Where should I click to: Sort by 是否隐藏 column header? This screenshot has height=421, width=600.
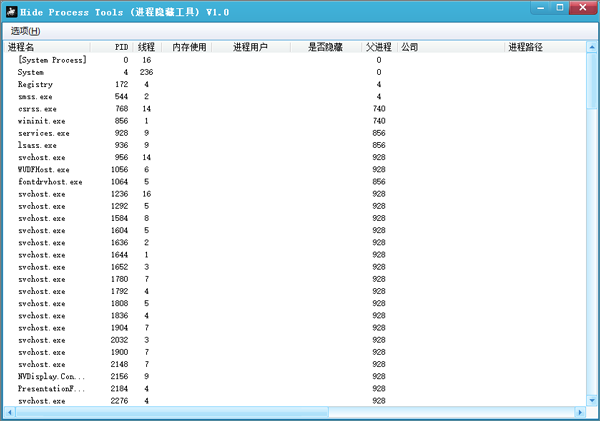(x=326, y=47)
